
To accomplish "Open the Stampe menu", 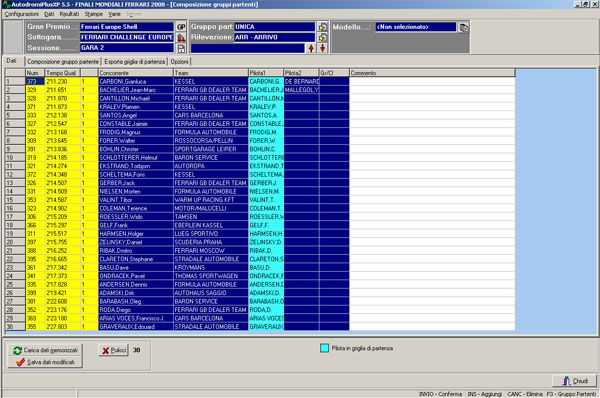I will [94, 14].
